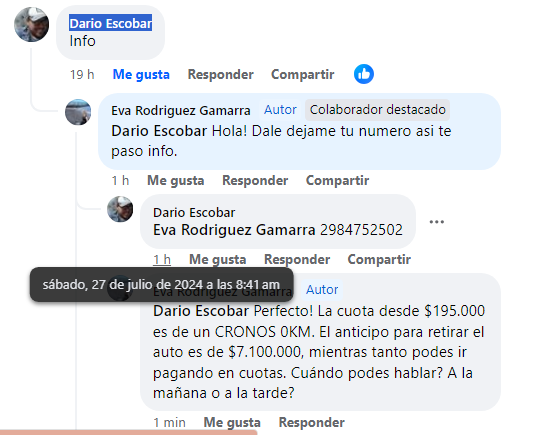Open Dario Escobar's top profile picture
Image resolution: width=535 pixels, height=435 pixels.
[x=31, y=25]
